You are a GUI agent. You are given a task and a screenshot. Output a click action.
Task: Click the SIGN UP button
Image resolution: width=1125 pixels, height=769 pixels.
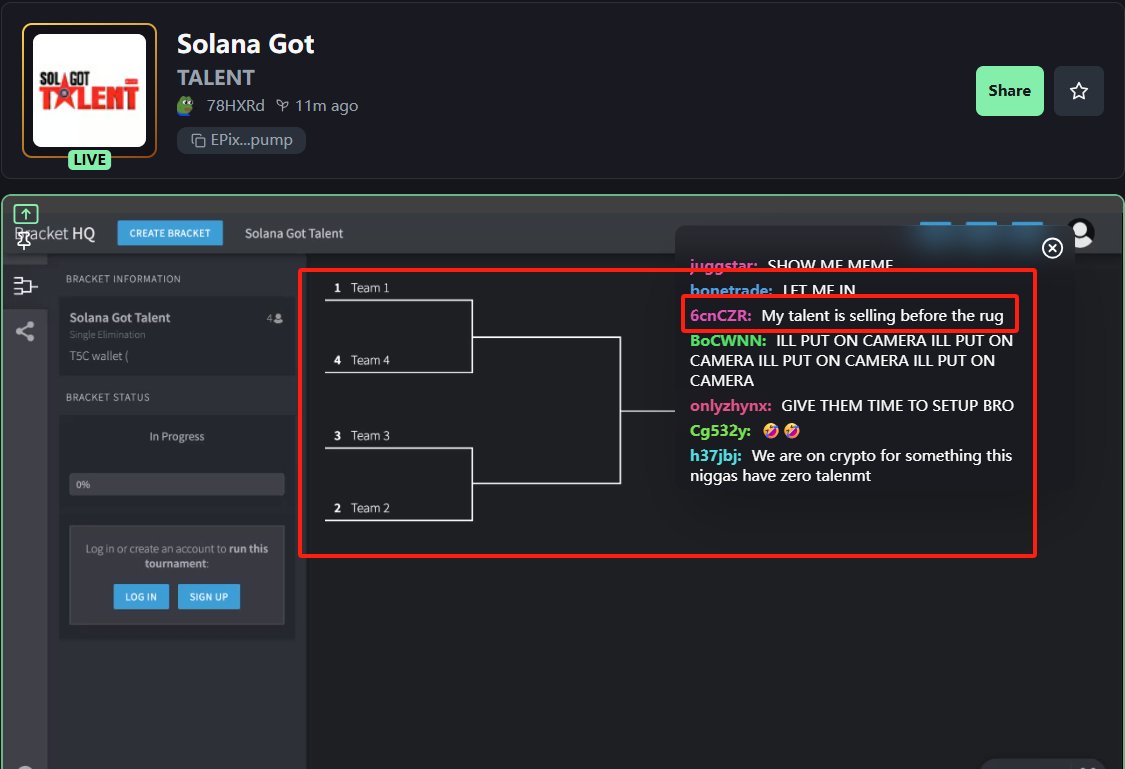(209, 597)
